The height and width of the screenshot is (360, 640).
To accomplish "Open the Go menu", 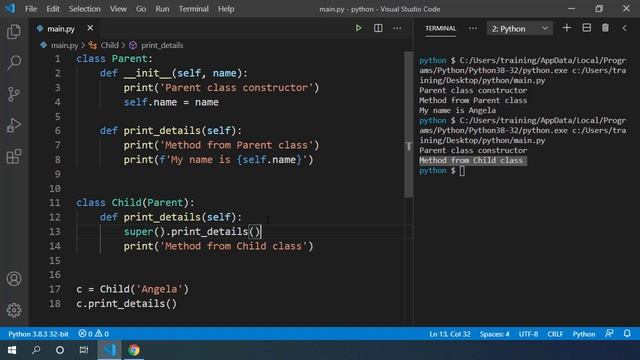I will click(141, 9).
